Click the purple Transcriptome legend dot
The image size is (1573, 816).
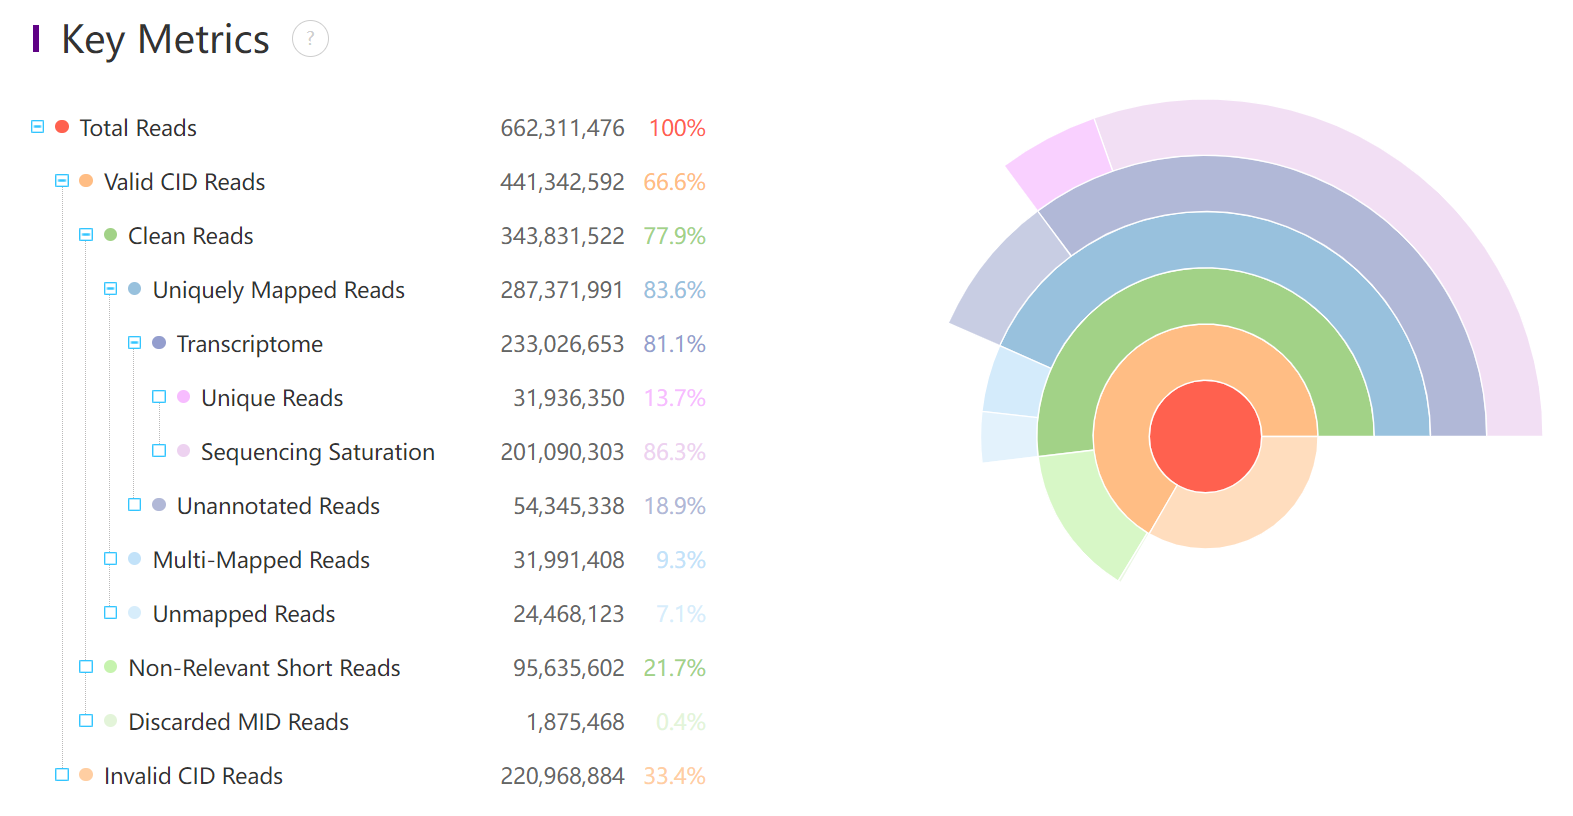coord(159,343)
